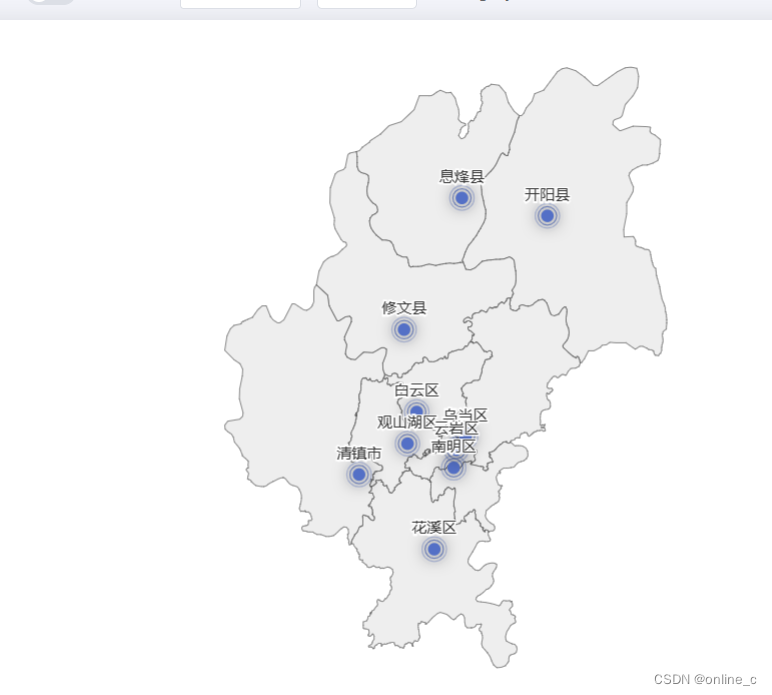772x695 pixels.
Task: Select the 修文县 label text
Action: coord(404,308)
